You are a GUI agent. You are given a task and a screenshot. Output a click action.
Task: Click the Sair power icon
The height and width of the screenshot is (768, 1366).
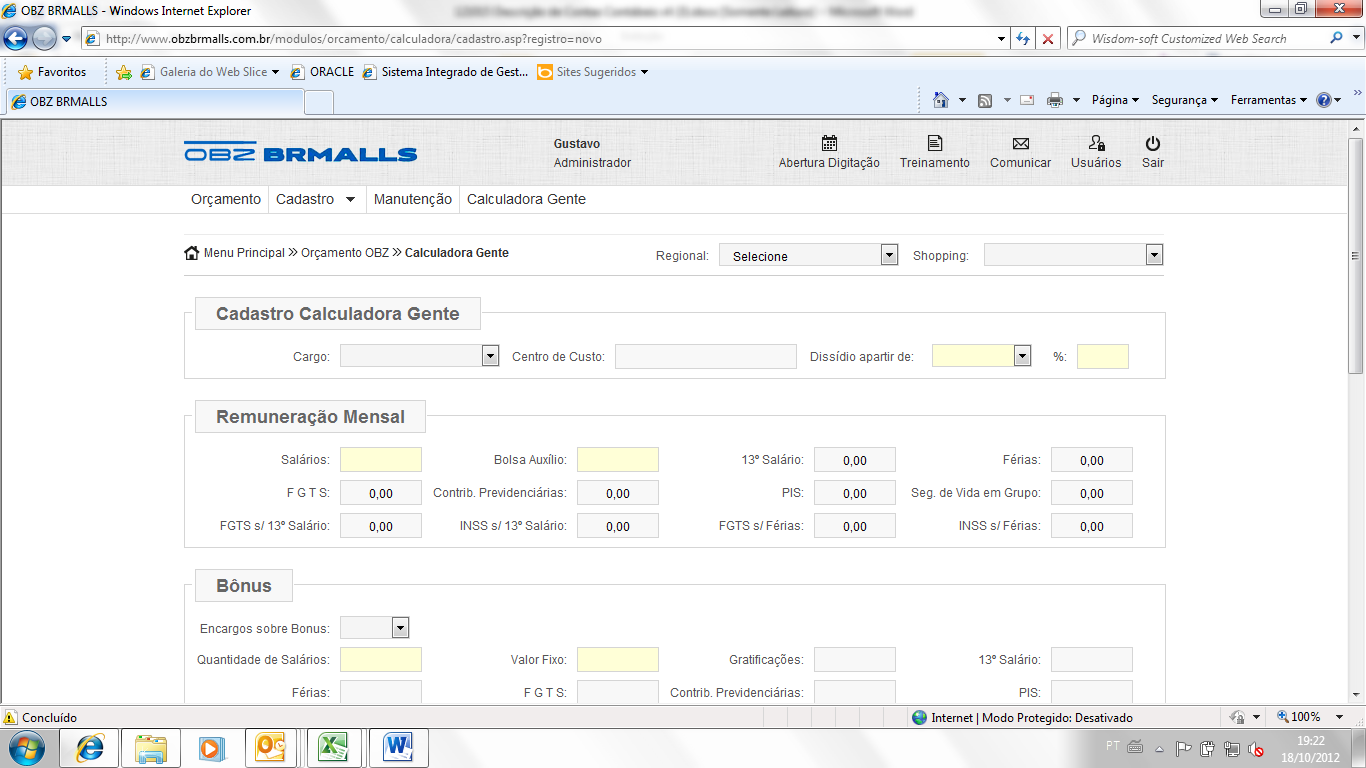1153,143
